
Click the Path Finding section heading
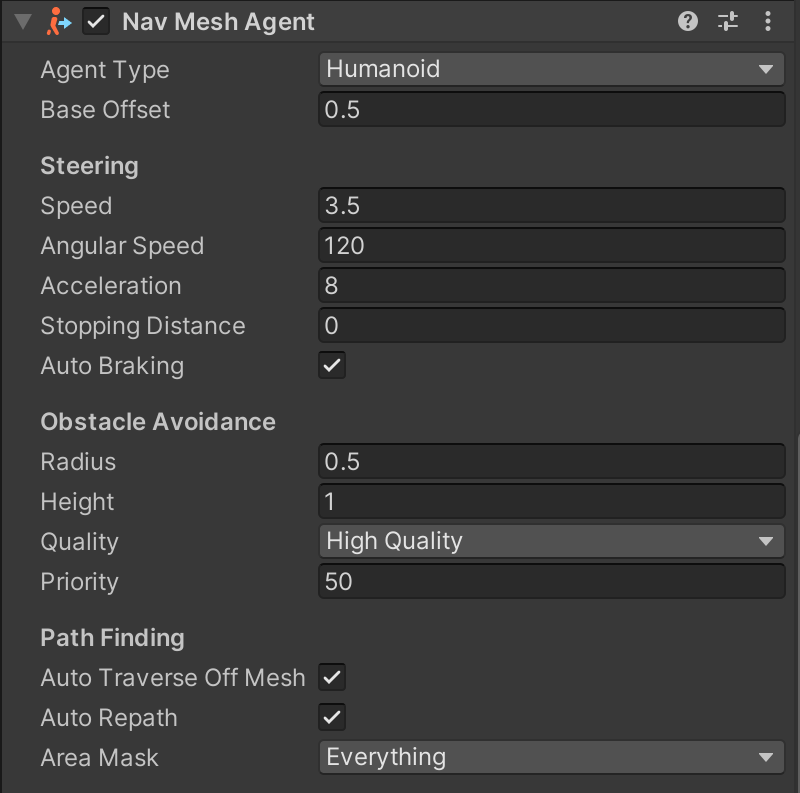click(112, 638)
